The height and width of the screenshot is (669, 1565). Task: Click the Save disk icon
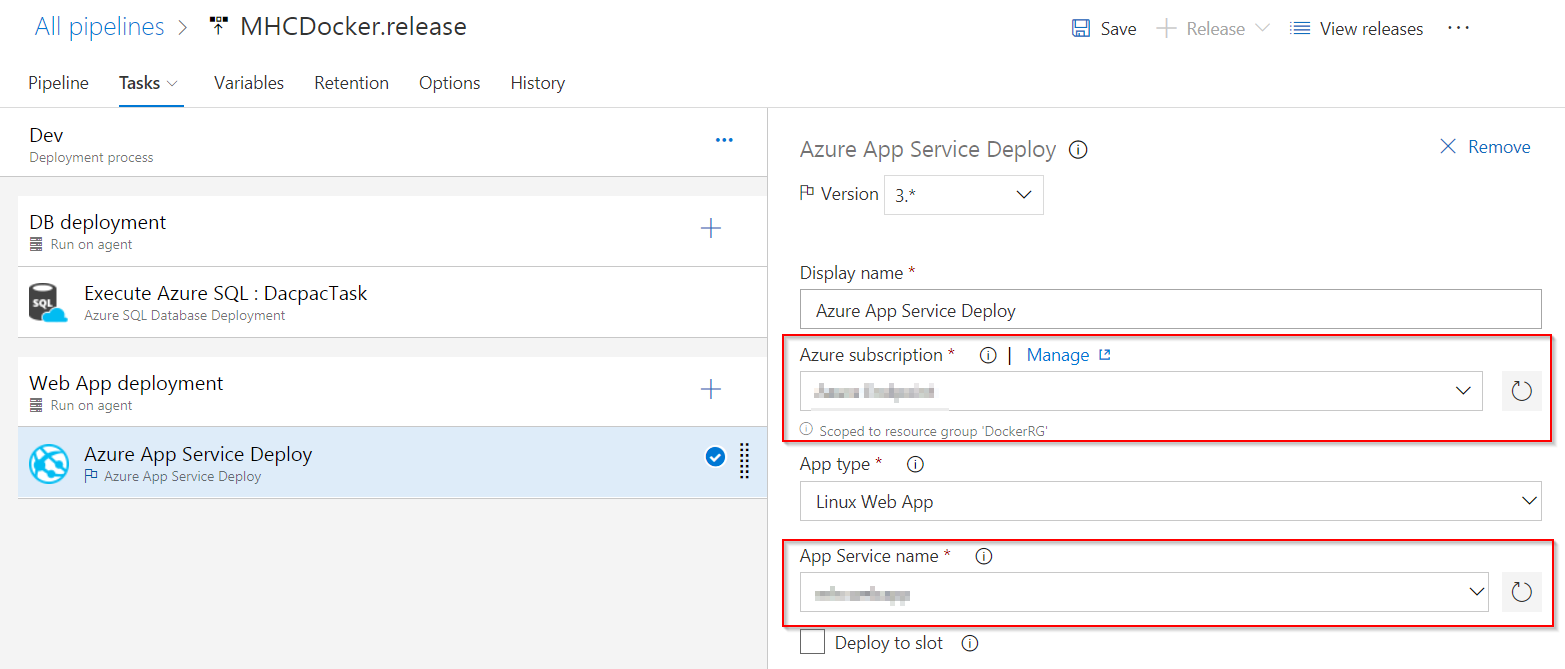1081,28
